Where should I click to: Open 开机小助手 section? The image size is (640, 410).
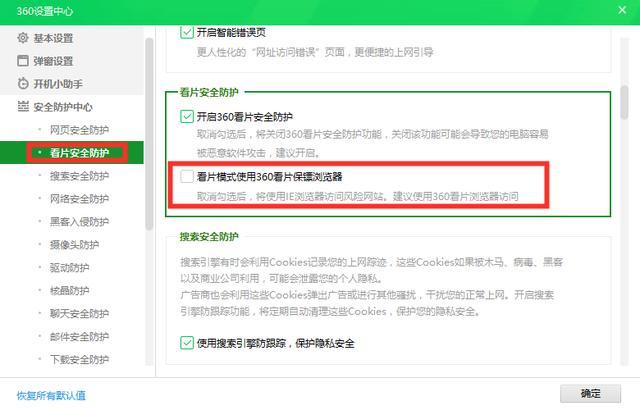point(72,84)
